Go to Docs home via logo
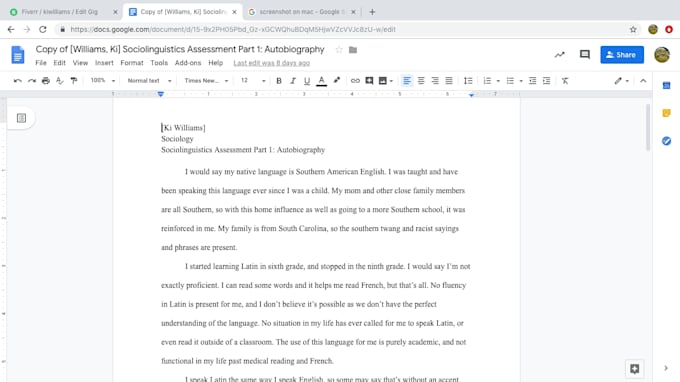This screenshot has width=680, height=382. pos(18,55)
